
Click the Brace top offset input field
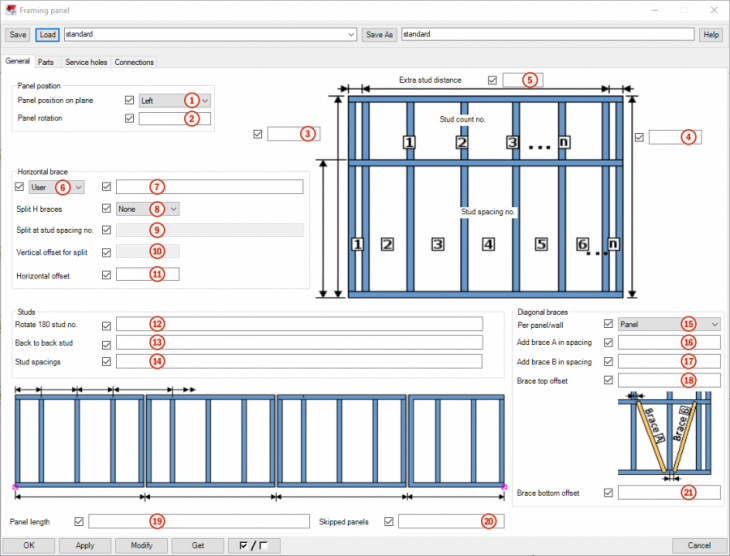[x=669, y=380]
